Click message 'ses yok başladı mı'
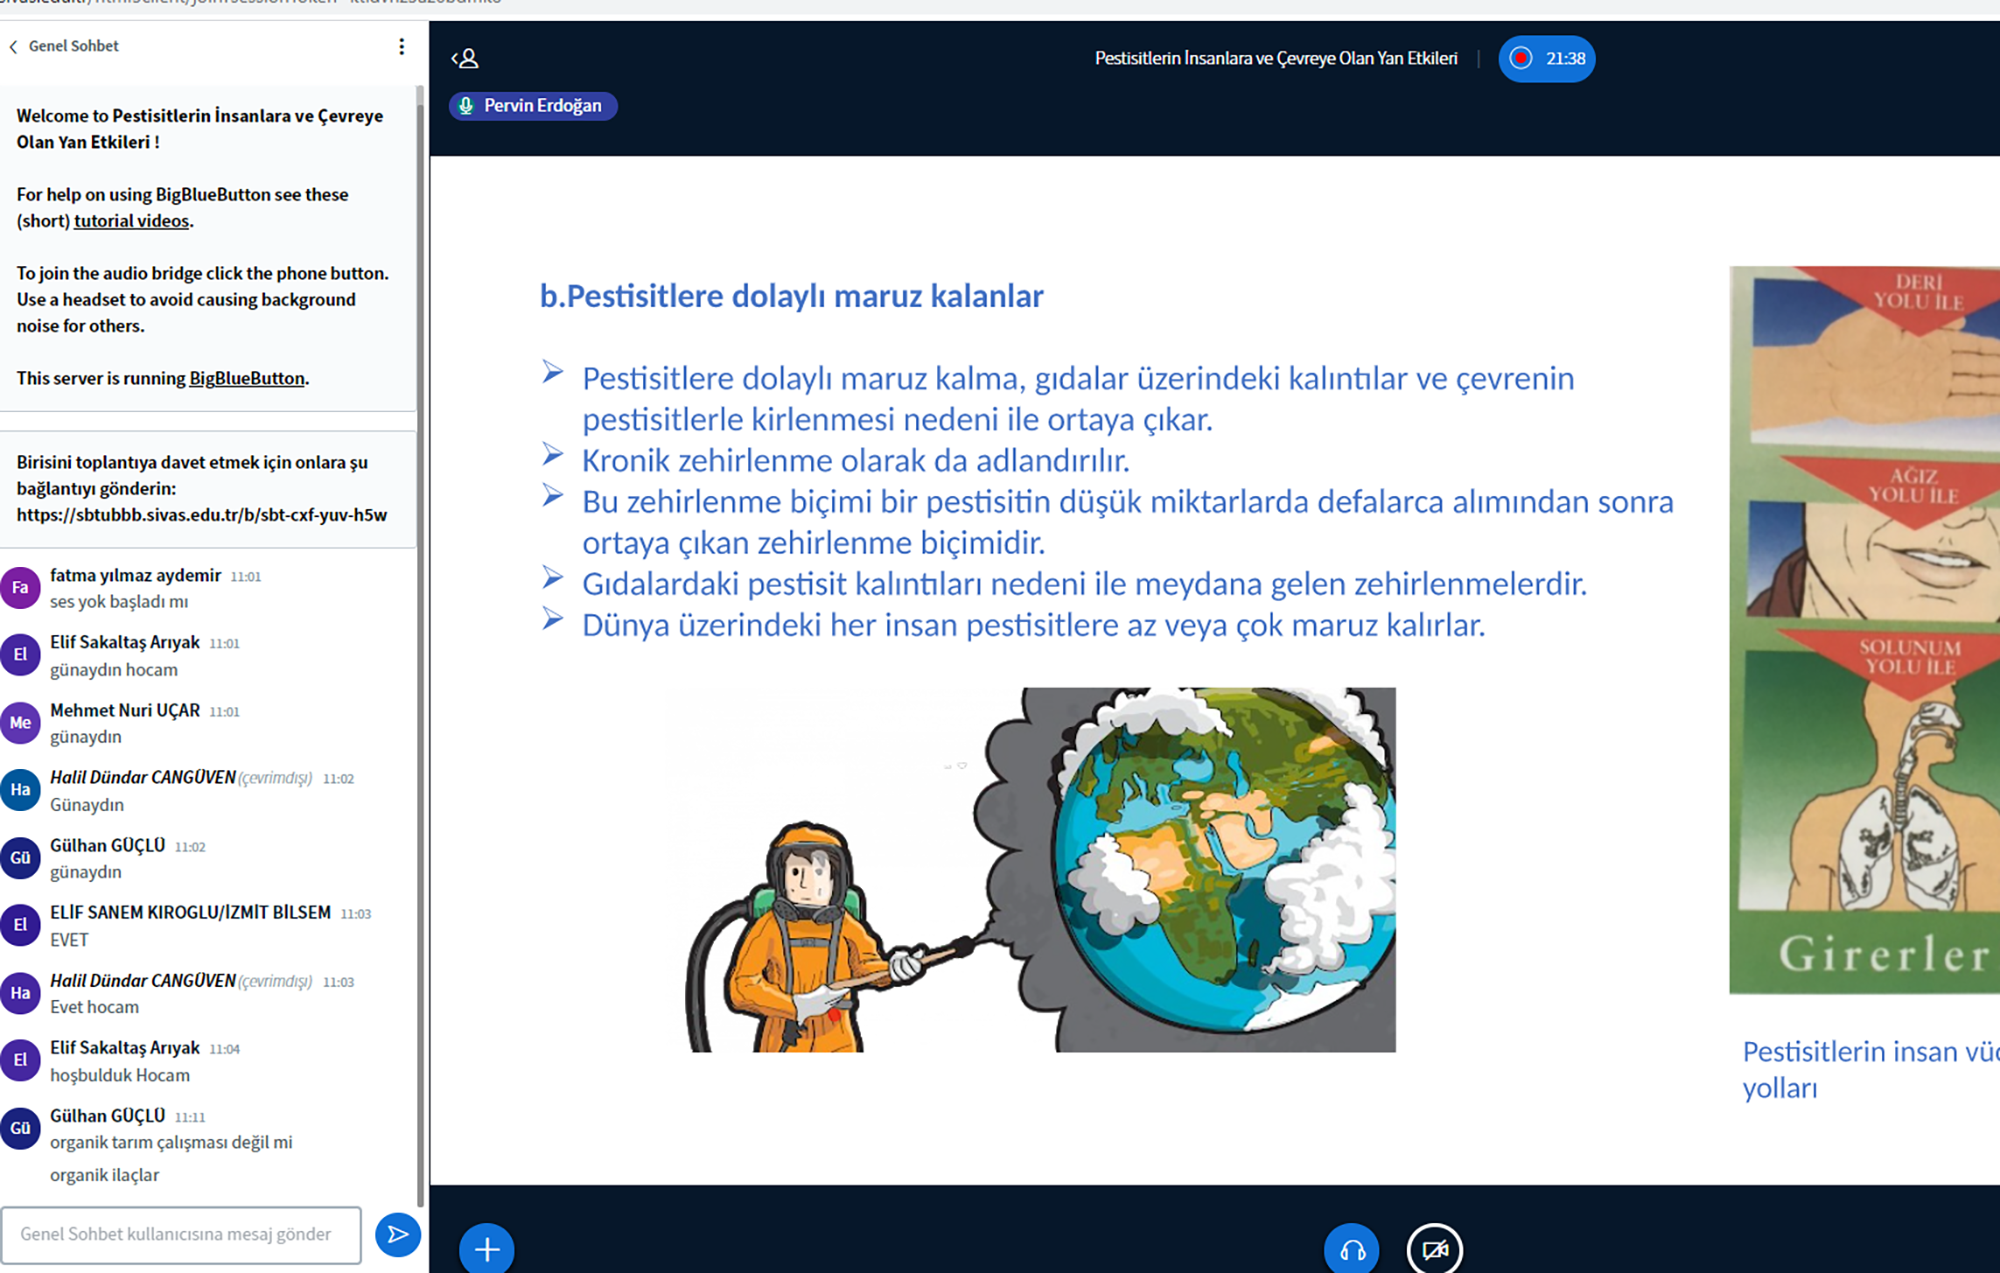 click(119, 602)
